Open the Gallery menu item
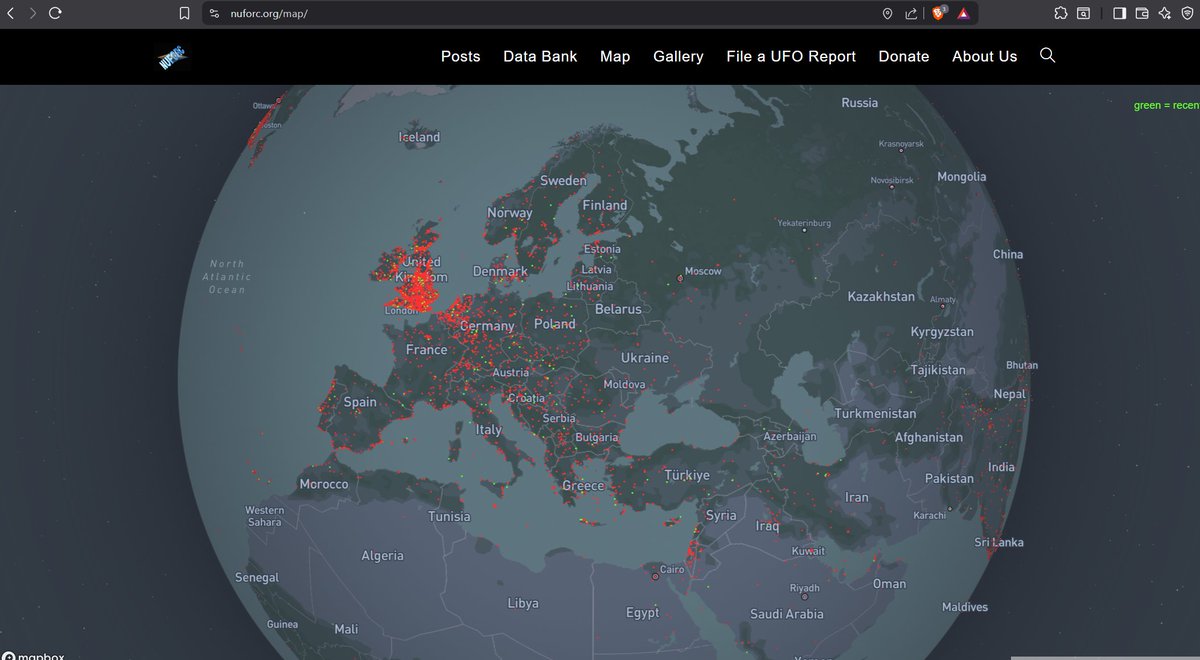Screen dimensions: 1200x660 click(678, 56)
